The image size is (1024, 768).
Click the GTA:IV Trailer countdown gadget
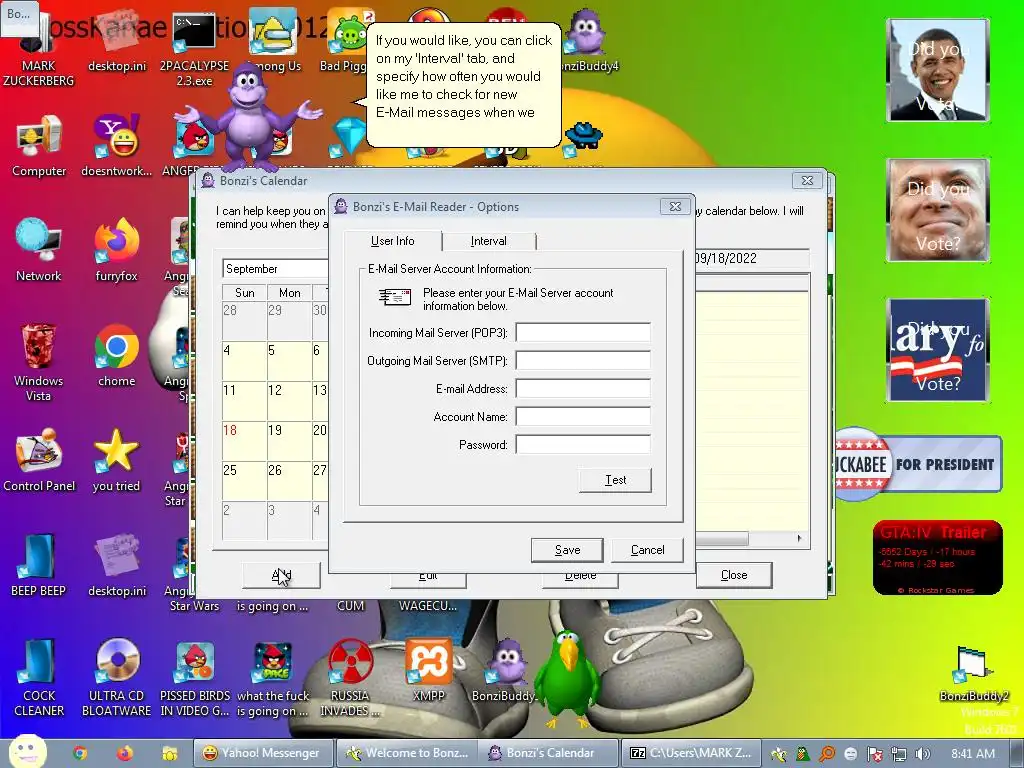(938, 558)
